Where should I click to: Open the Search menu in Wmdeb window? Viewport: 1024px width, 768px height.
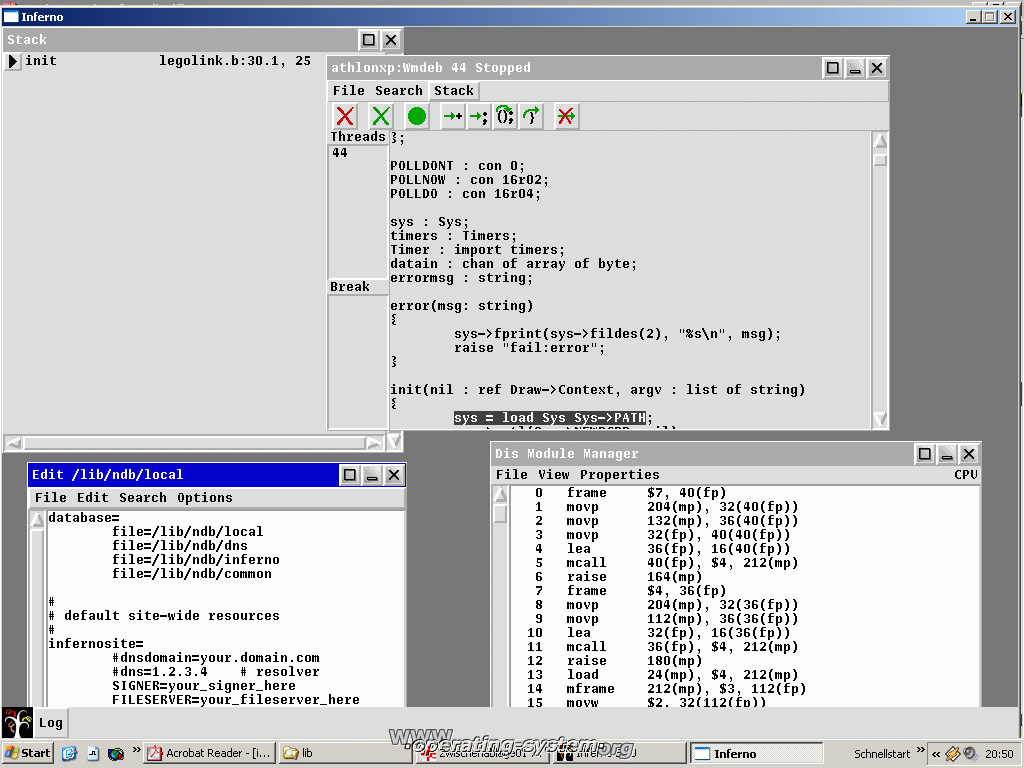tap(398, 91)
